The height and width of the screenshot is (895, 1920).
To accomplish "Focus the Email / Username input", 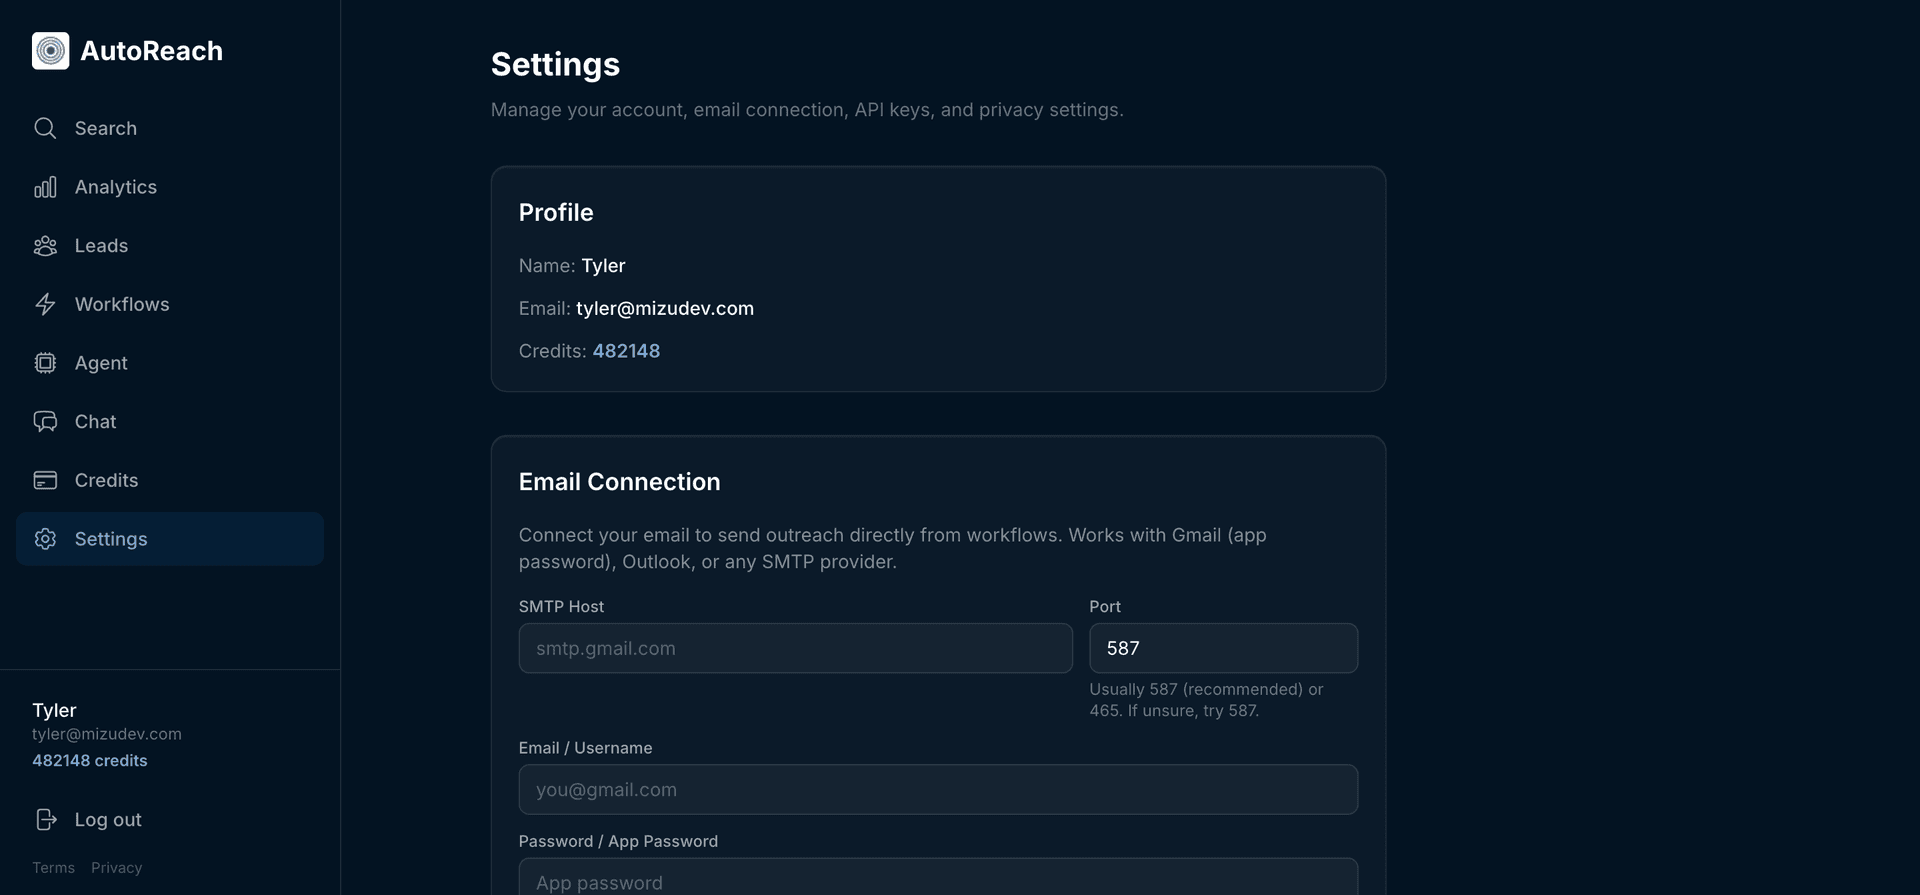I will pos(938,789).
